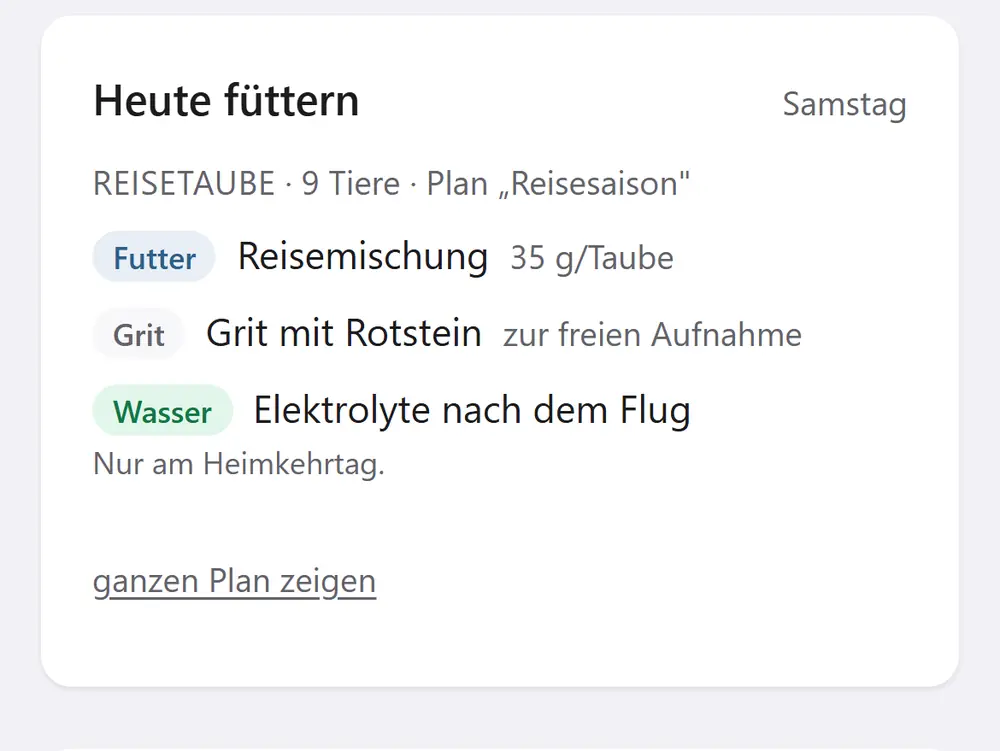Select the Reisemischung feed entry
This screenshot has height=751, width=1000.
point(363,257)
